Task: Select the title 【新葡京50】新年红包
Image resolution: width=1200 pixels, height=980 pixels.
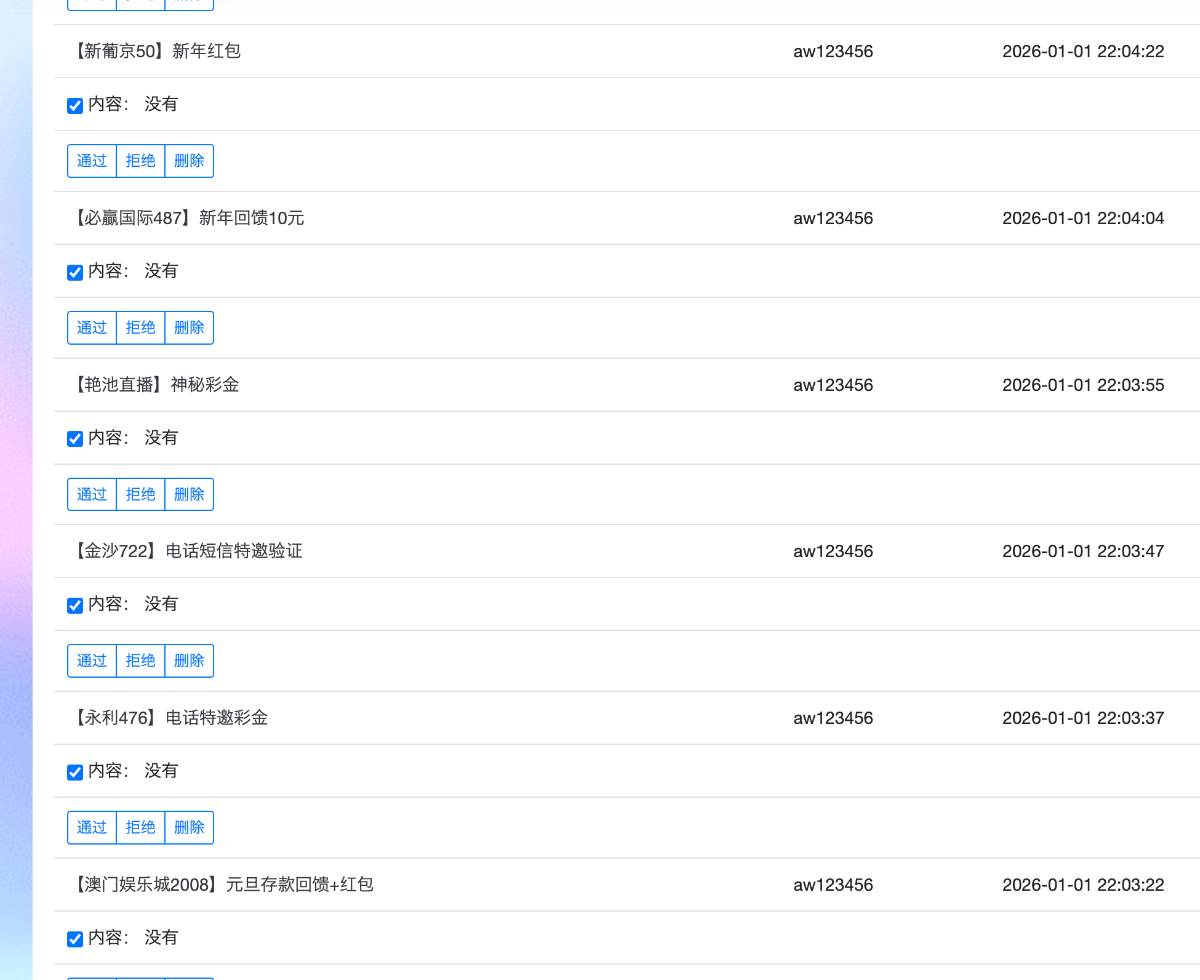Action: 155,51
